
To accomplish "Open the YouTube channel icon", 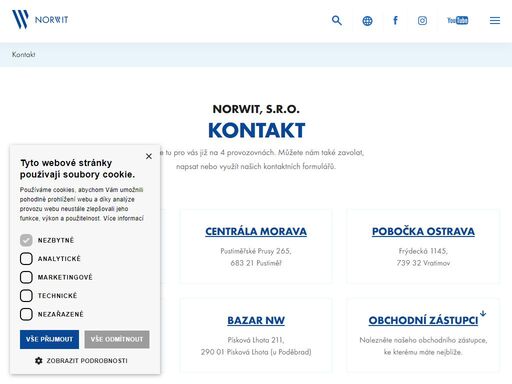I will [x=458, y=20].
